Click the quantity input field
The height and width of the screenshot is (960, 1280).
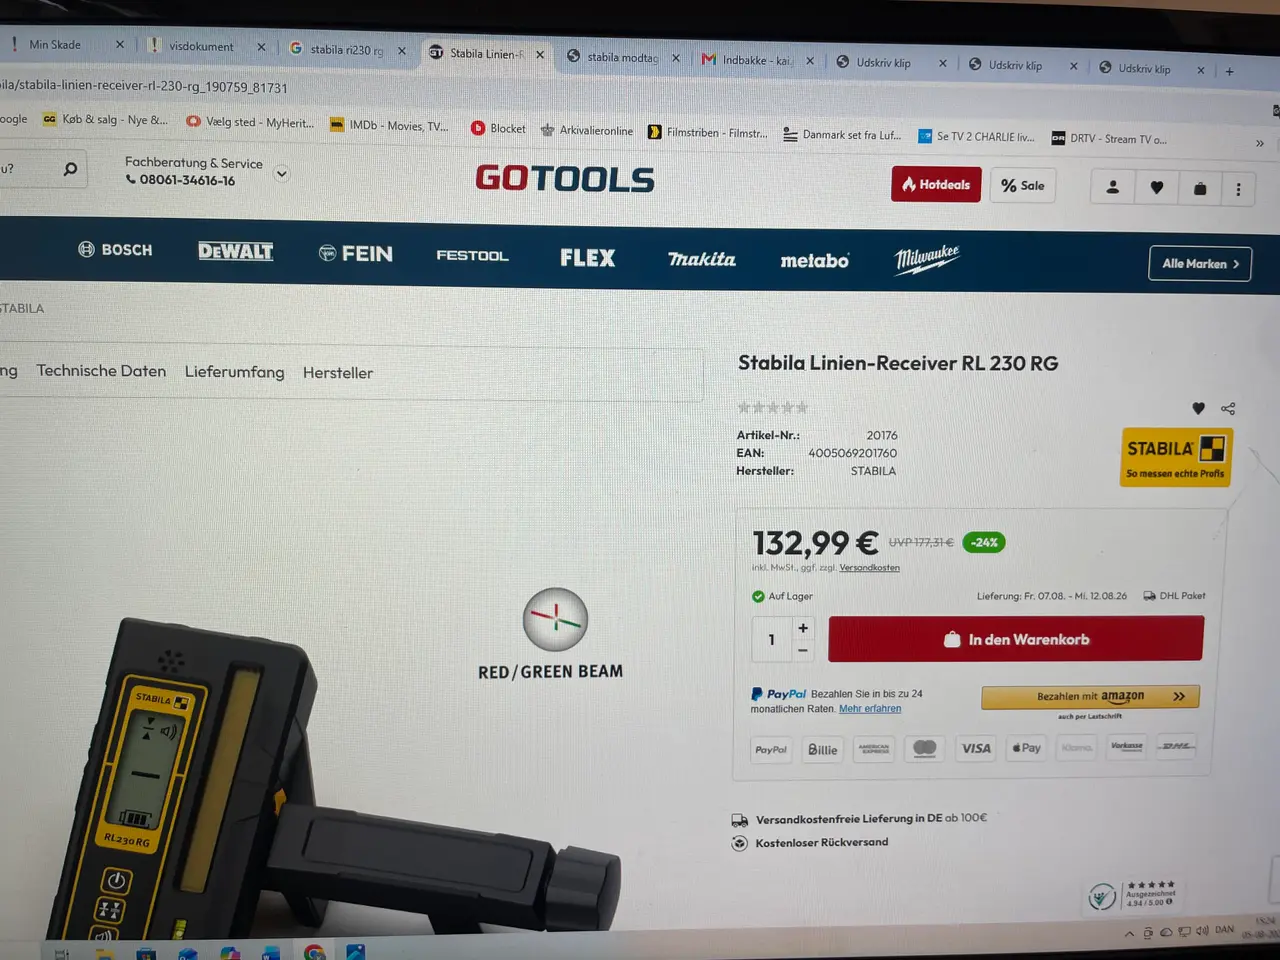(x=771, y=640)
